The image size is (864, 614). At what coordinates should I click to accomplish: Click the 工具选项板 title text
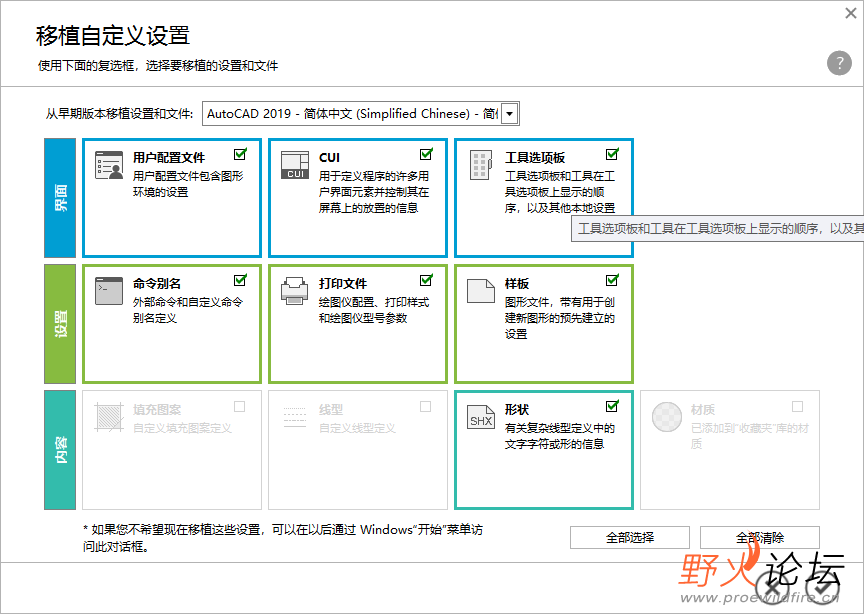pyautogui.click(x=535, y=158)
